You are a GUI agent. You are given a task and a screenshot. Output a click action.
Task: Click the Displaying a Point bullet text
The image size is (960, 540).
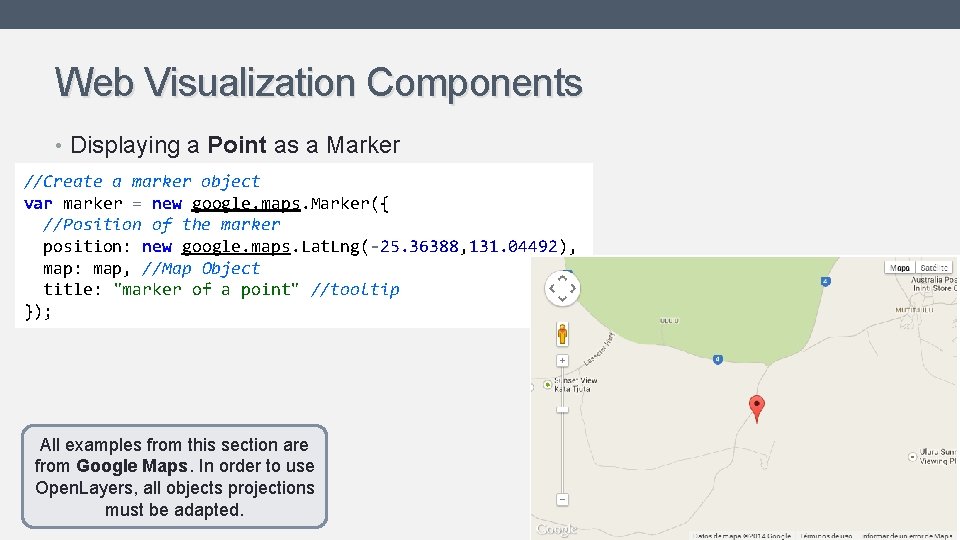235,145
